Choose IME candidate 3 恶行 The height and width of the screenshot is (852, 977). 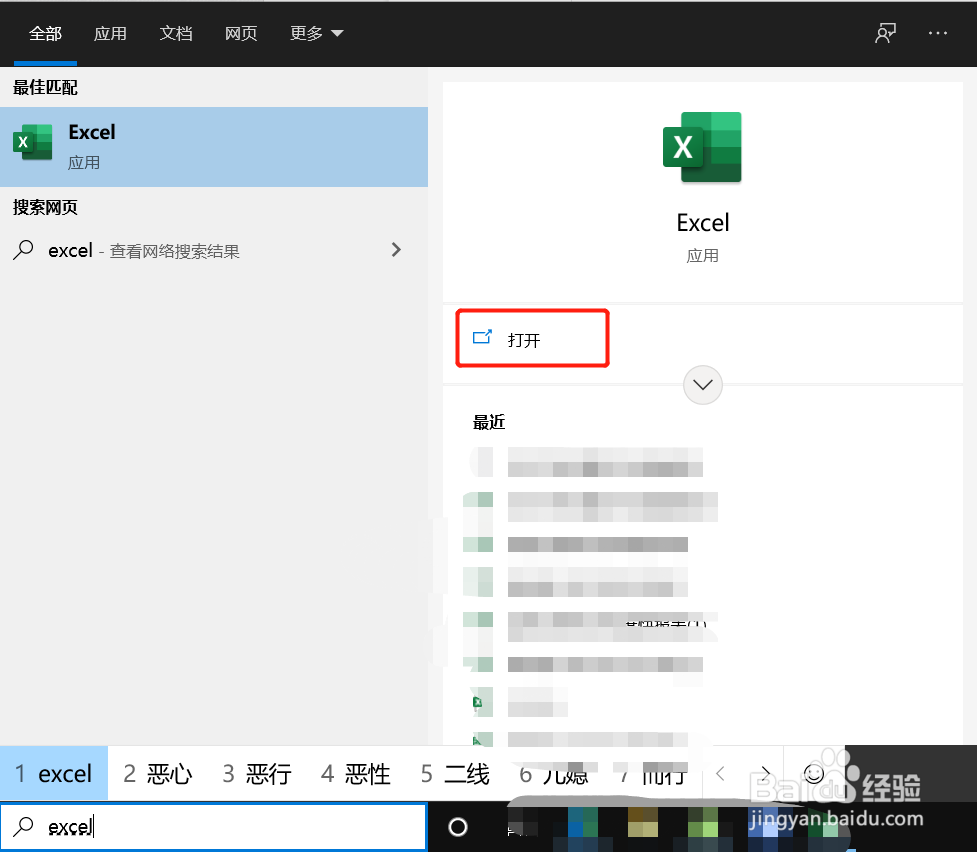click(257, 773)
